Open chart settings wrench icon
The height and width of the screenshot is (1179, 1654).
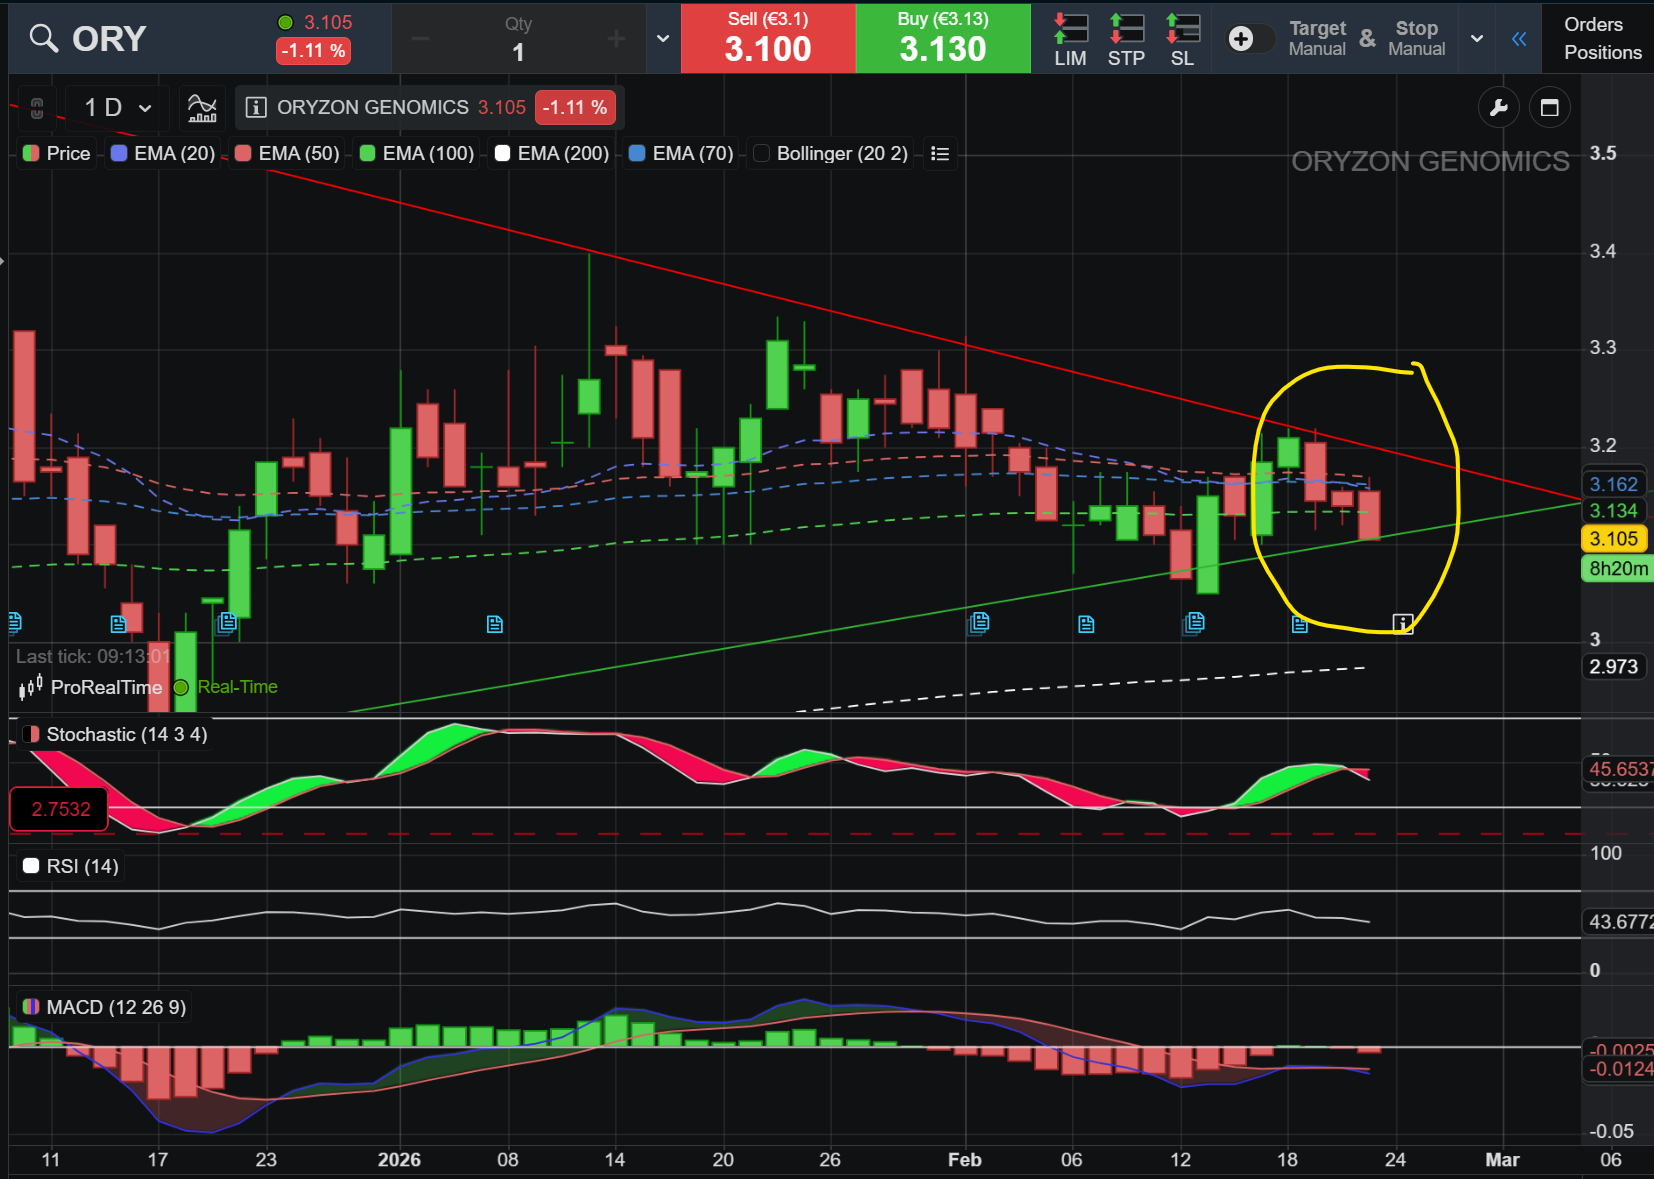1498,107
